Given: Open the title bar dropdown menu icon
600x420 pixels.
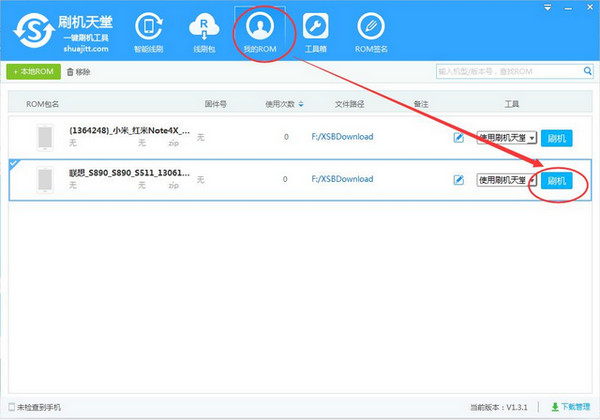Looking at the screenshot, I should coord(548,8).
